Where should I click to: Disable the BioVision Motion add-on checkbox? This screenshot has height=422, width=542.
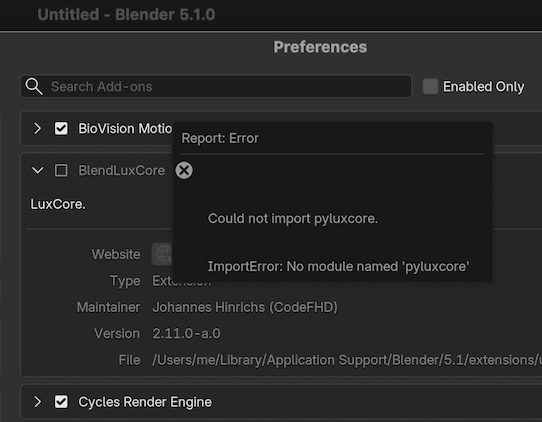61,129
